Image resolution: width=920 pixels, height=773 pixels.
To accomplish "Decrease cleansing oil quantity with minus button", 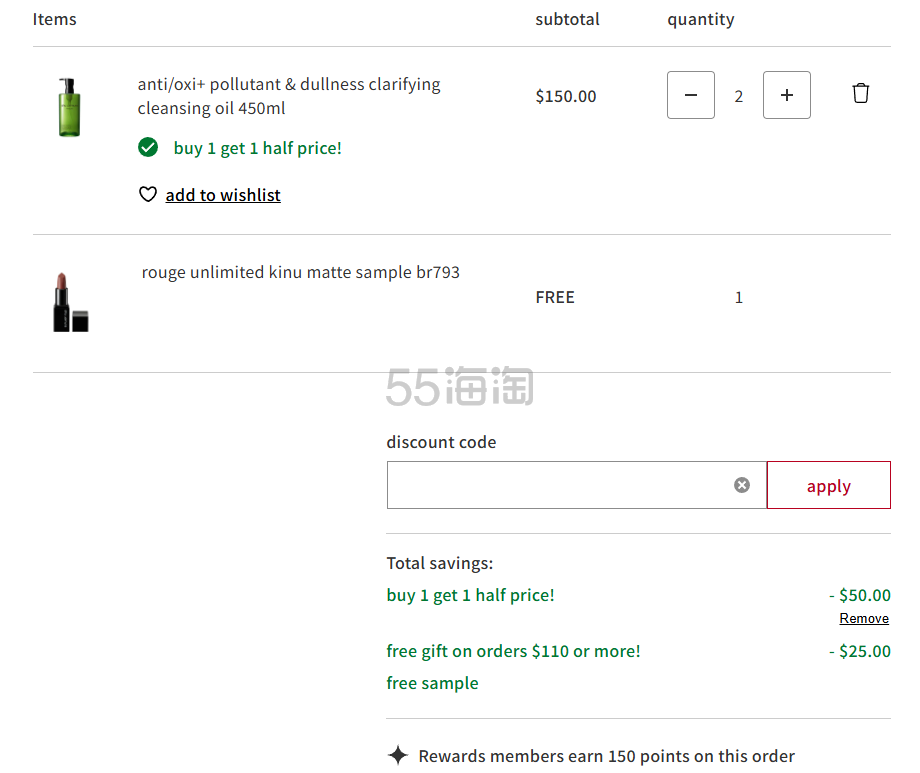I will [690, 95].
